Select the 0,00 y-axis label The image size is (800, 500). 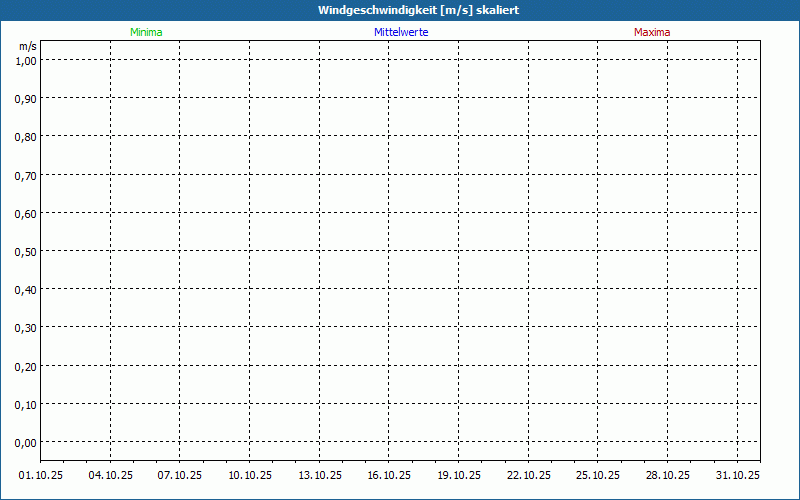click(26, 442)
